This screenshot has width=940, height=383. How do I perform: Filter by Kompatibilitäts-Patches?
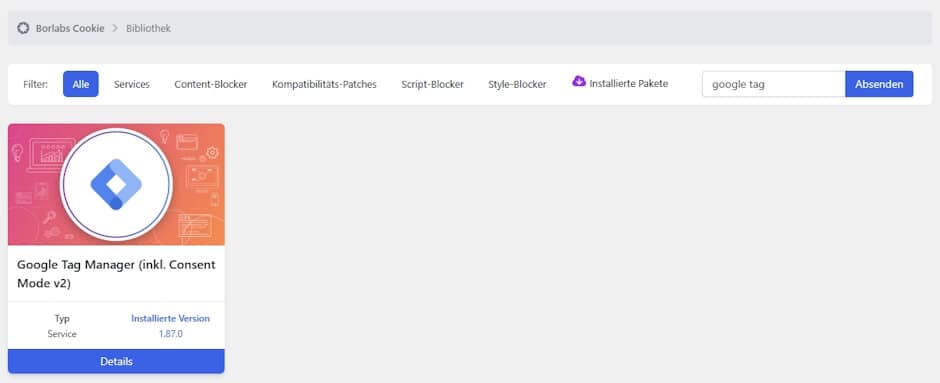coord(324,85)
